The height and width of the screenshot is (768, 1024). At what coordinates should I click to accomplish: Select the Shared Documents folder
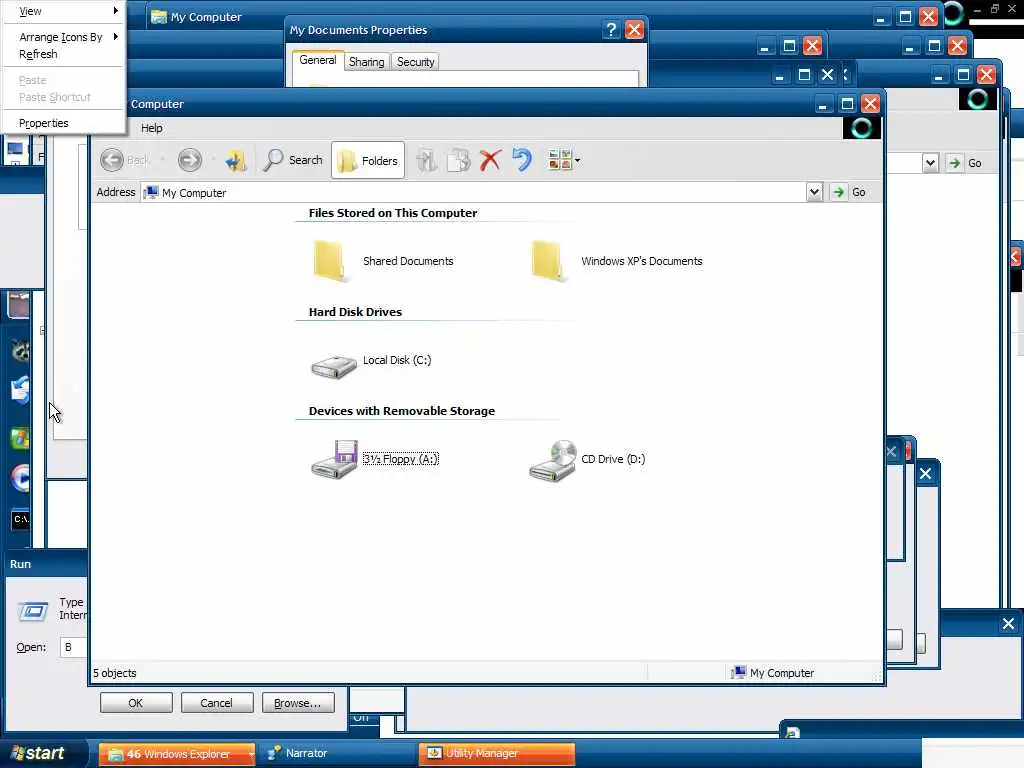383,261
